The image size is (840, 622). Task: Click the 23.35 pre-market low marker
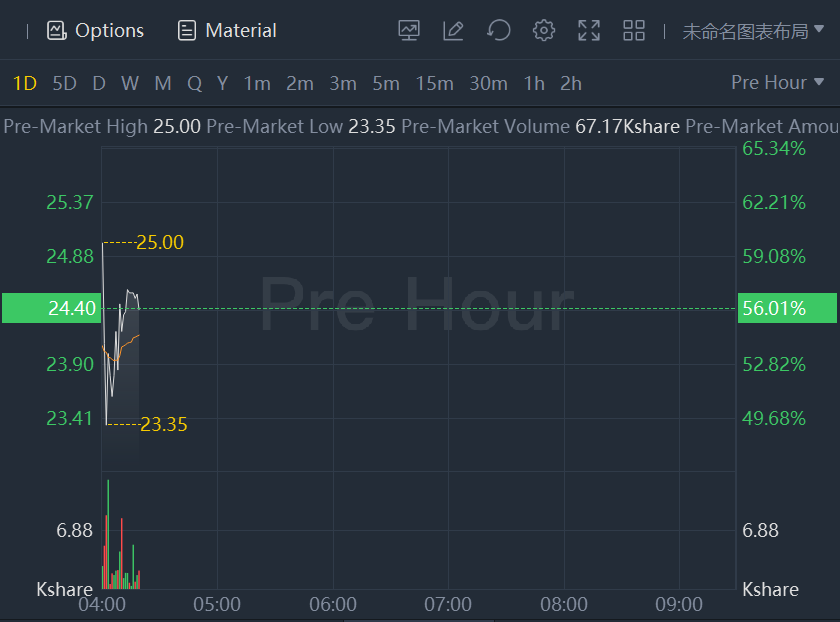[163, 425]
